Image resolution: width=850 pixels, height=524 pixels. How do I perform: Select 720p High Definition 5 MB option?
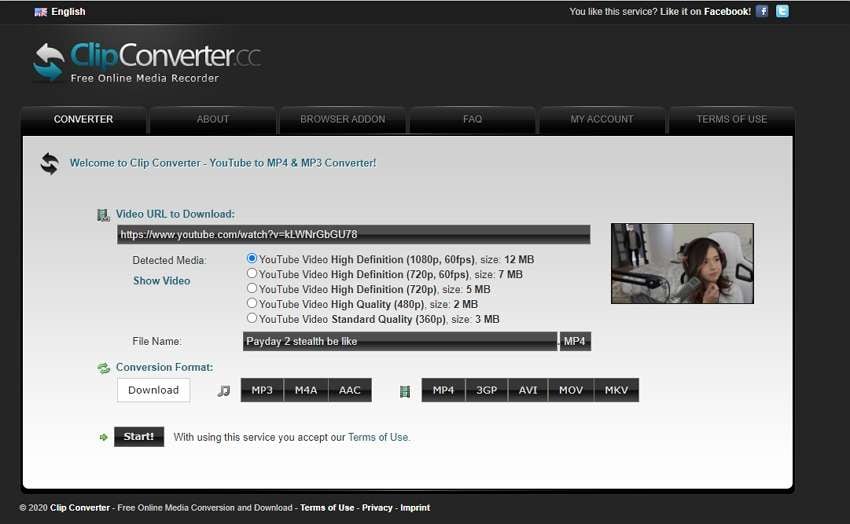coord(252,288)
